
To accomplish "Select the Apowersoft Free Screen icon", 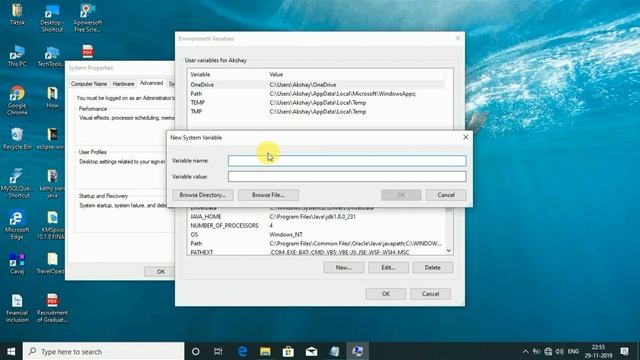I will (x=87, y=18).
